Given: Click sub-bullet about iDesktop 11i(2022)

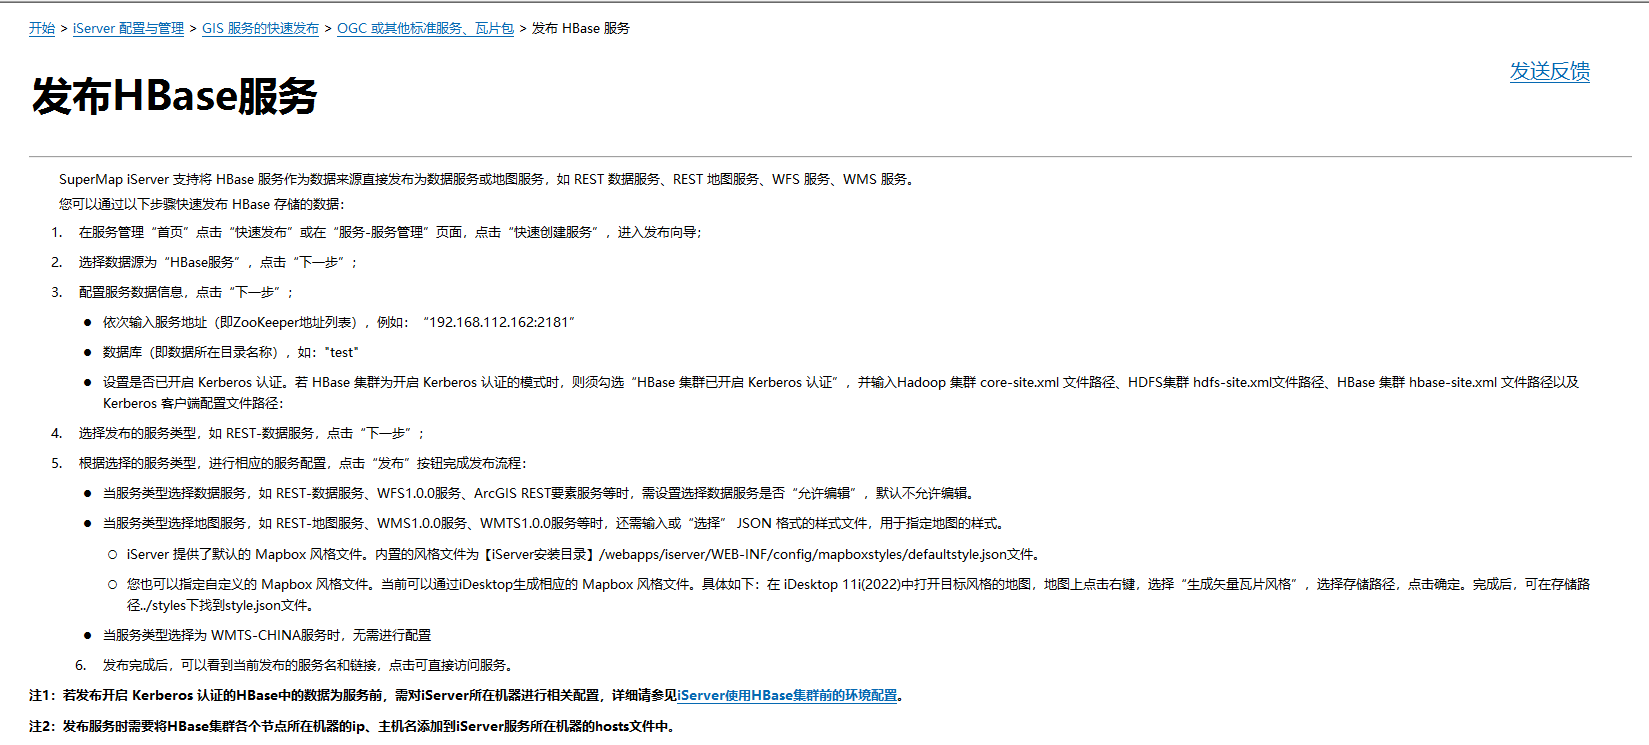Looking at the screenshot, I should [858, 594].
